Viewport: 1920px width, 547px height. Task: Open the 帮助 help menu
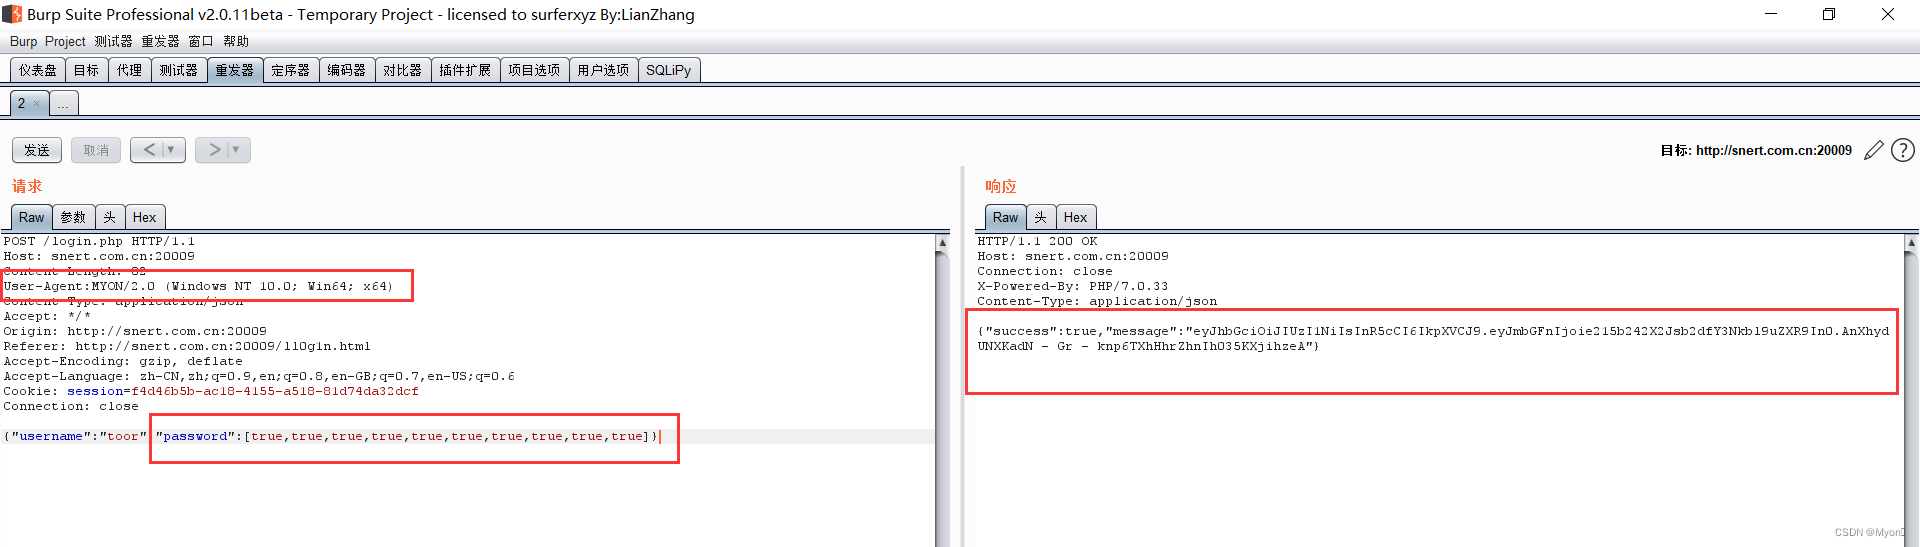(x=236, y=41)
